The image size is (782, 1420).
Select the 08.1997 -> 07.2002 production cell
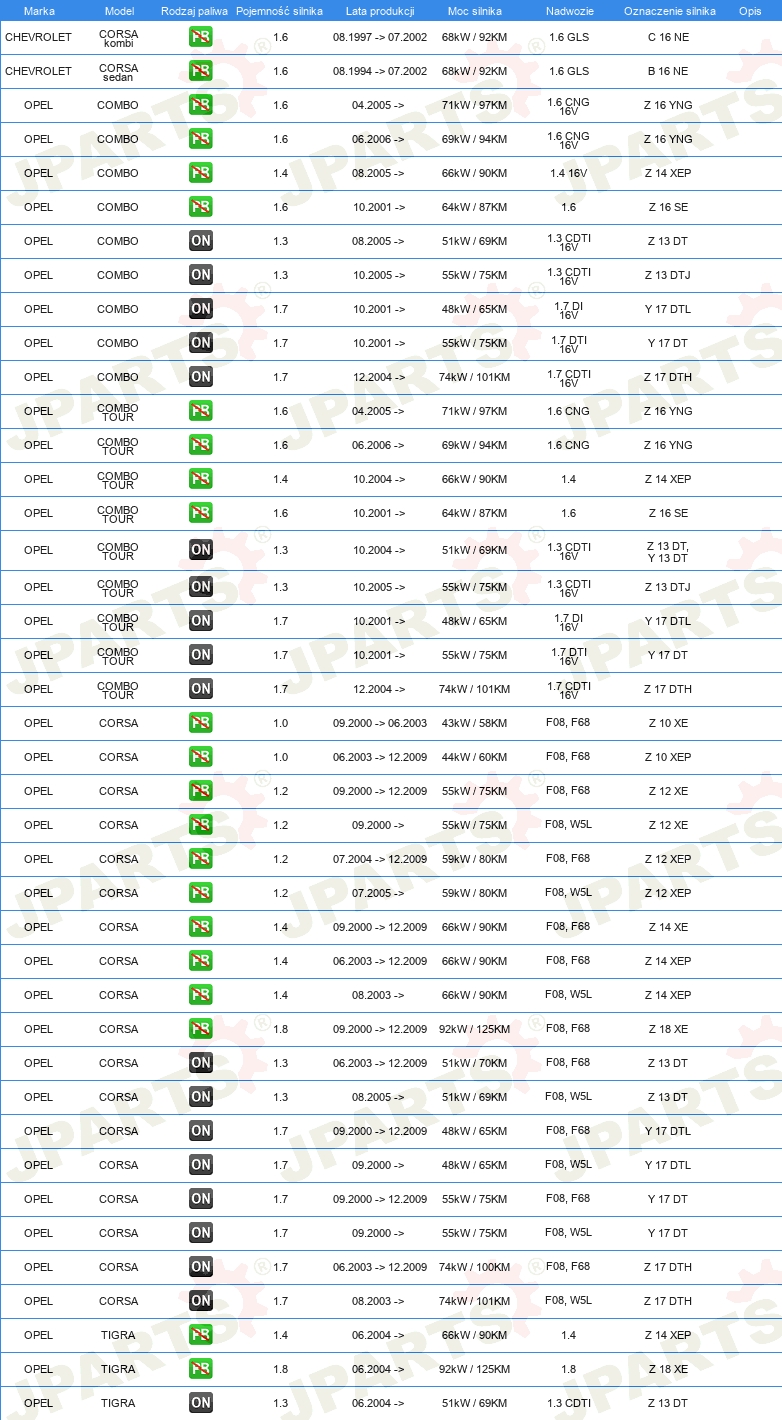(x=380, y=37)
